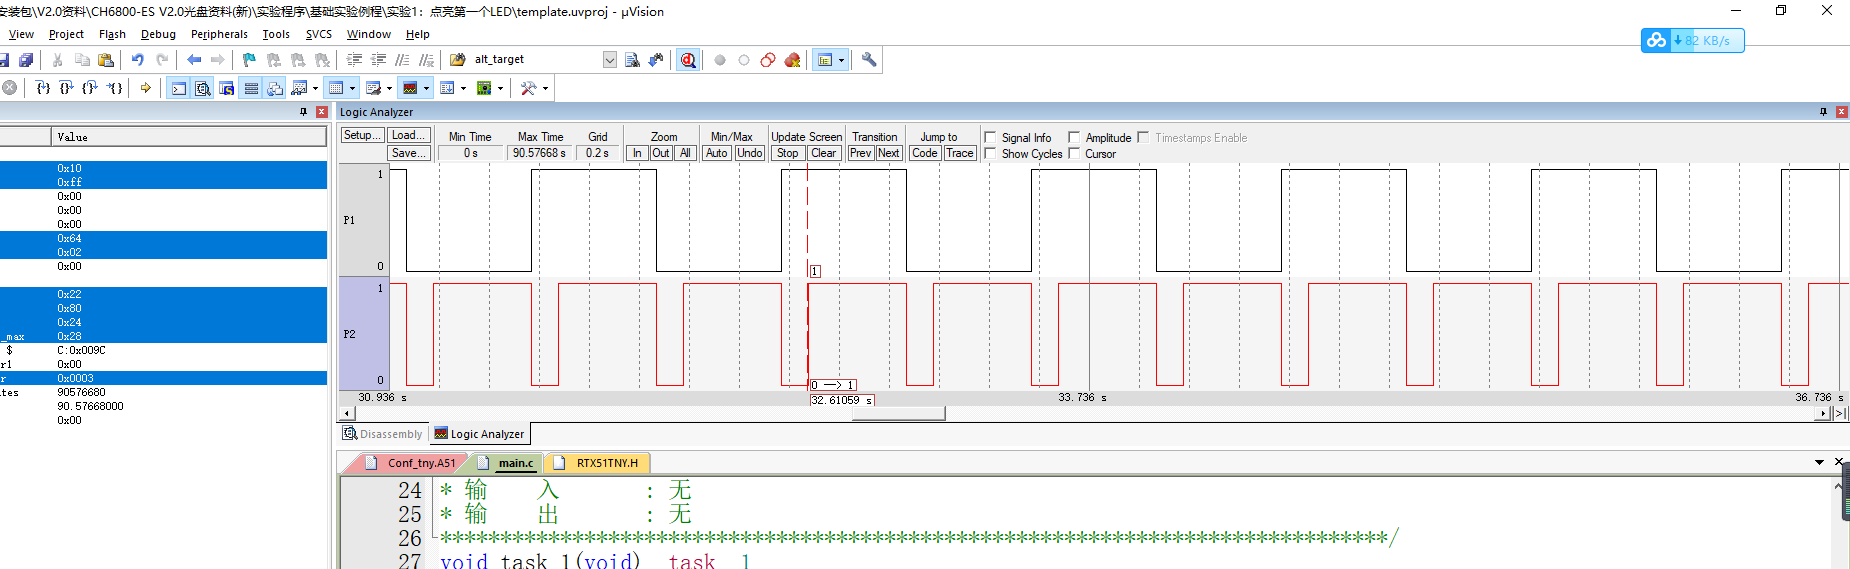Click Kill All Breakpoints icon
The image size is (1850, 569).
point(792,60)
